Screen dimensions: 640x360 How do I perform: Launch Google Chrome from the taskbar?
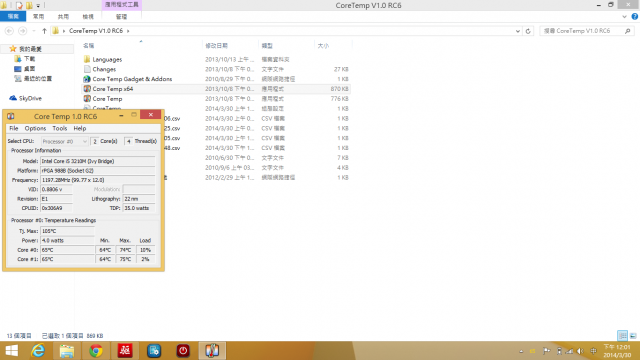pos(96,351)
